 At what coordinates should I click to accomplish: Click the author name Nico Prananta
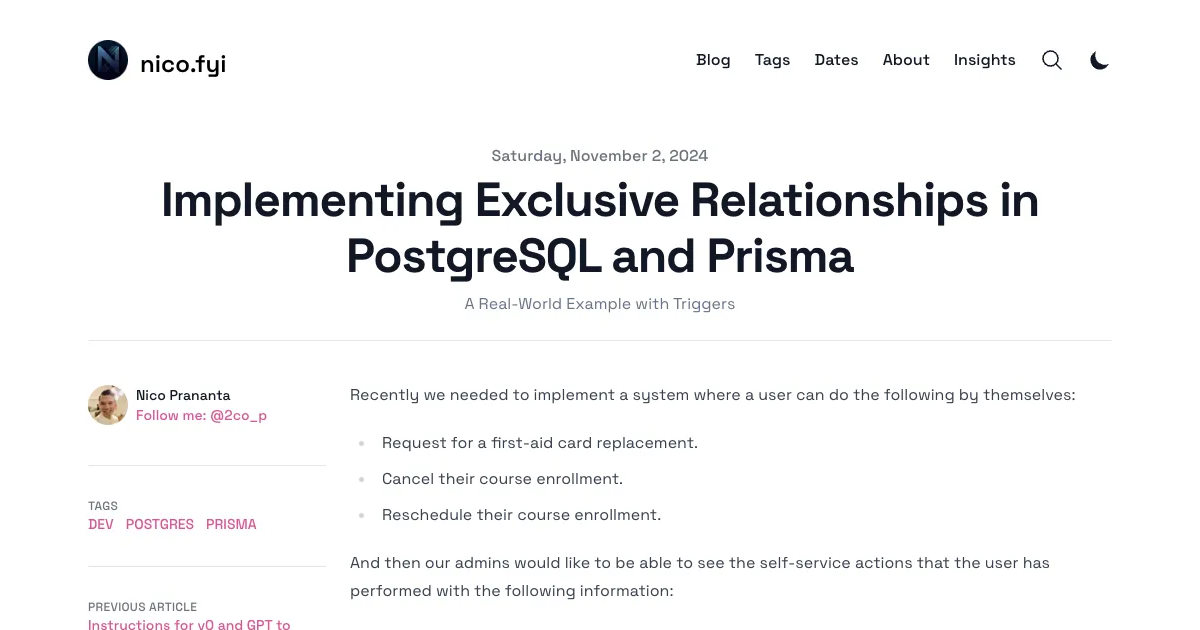(x=183, y=395)
